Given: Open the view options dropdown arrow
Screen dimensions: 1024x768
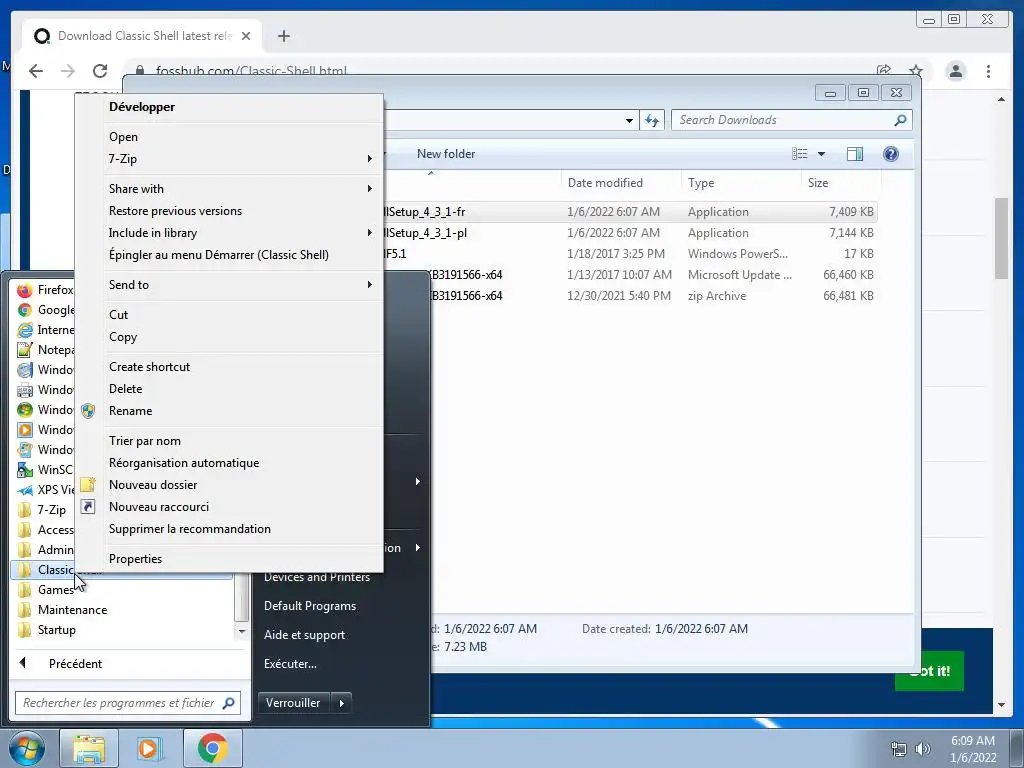Looking at the screenshot, I should [822, 154].
